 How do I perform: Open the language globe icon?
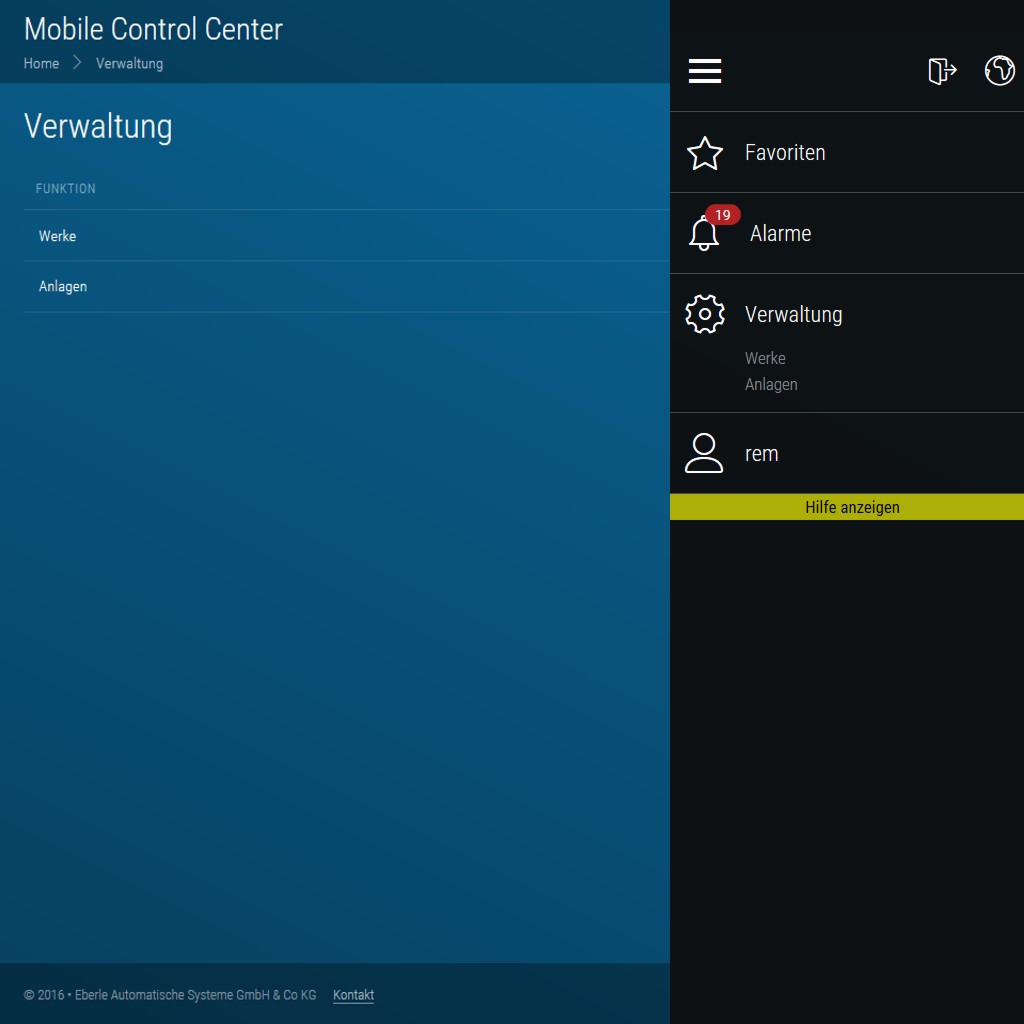[999, 71]
